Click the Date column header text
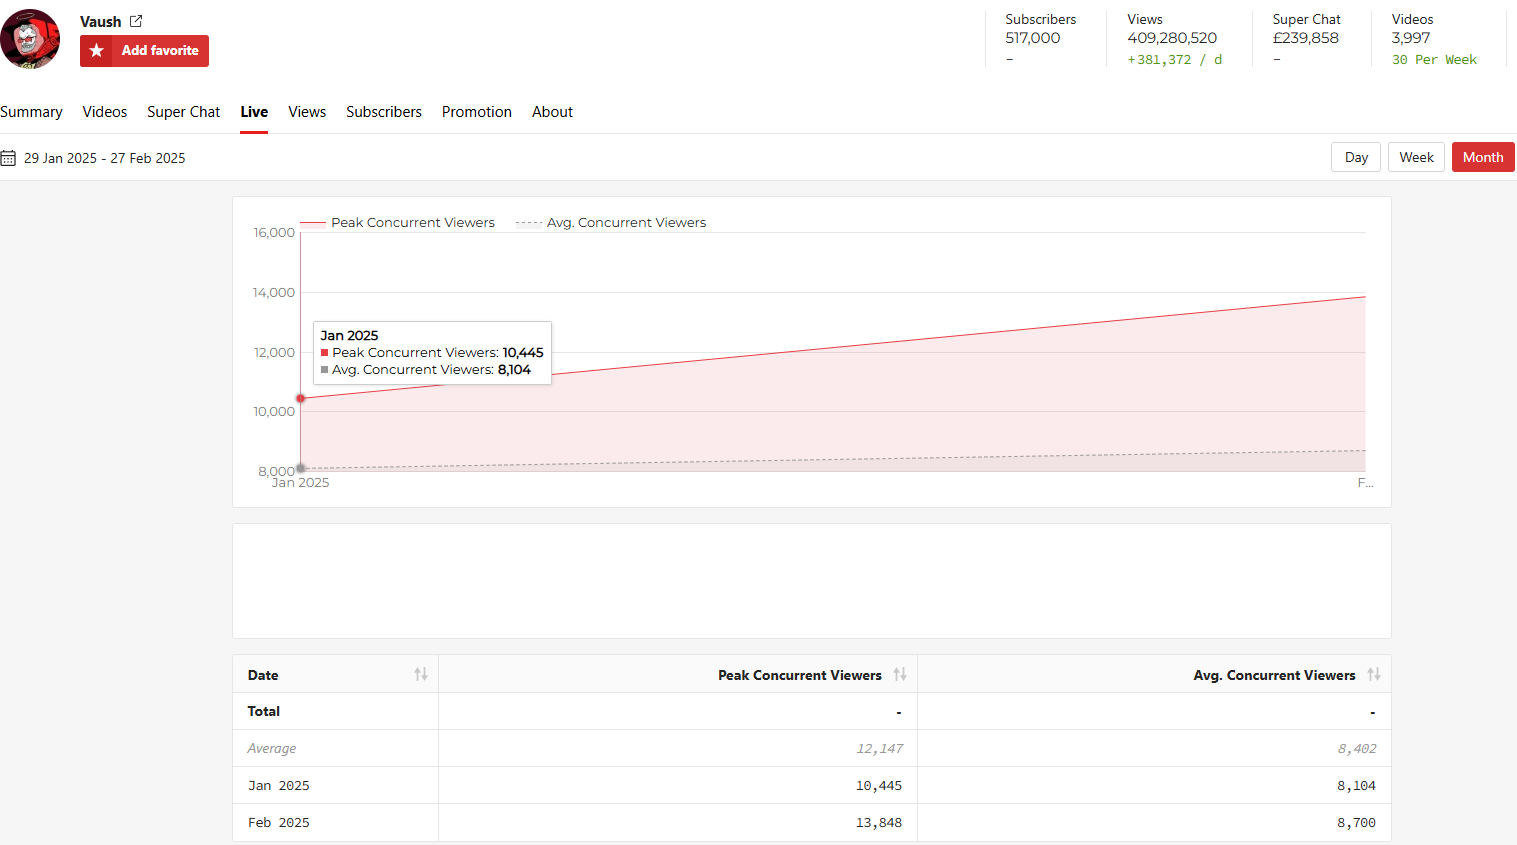Screen dimensions: 1517x845 click(263, 675)
